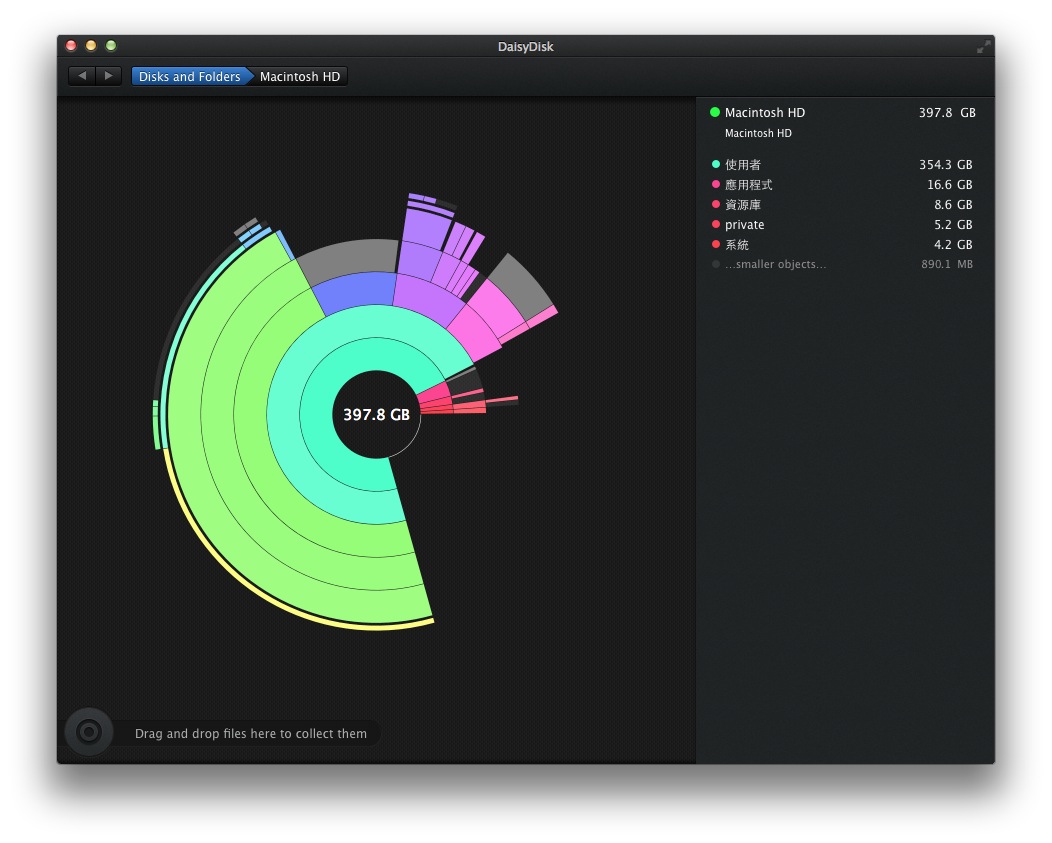Viewport: 1052px width, 843px height.
Task: Minimize DaisyDisk with the yellow button
Action: (91, 46)
